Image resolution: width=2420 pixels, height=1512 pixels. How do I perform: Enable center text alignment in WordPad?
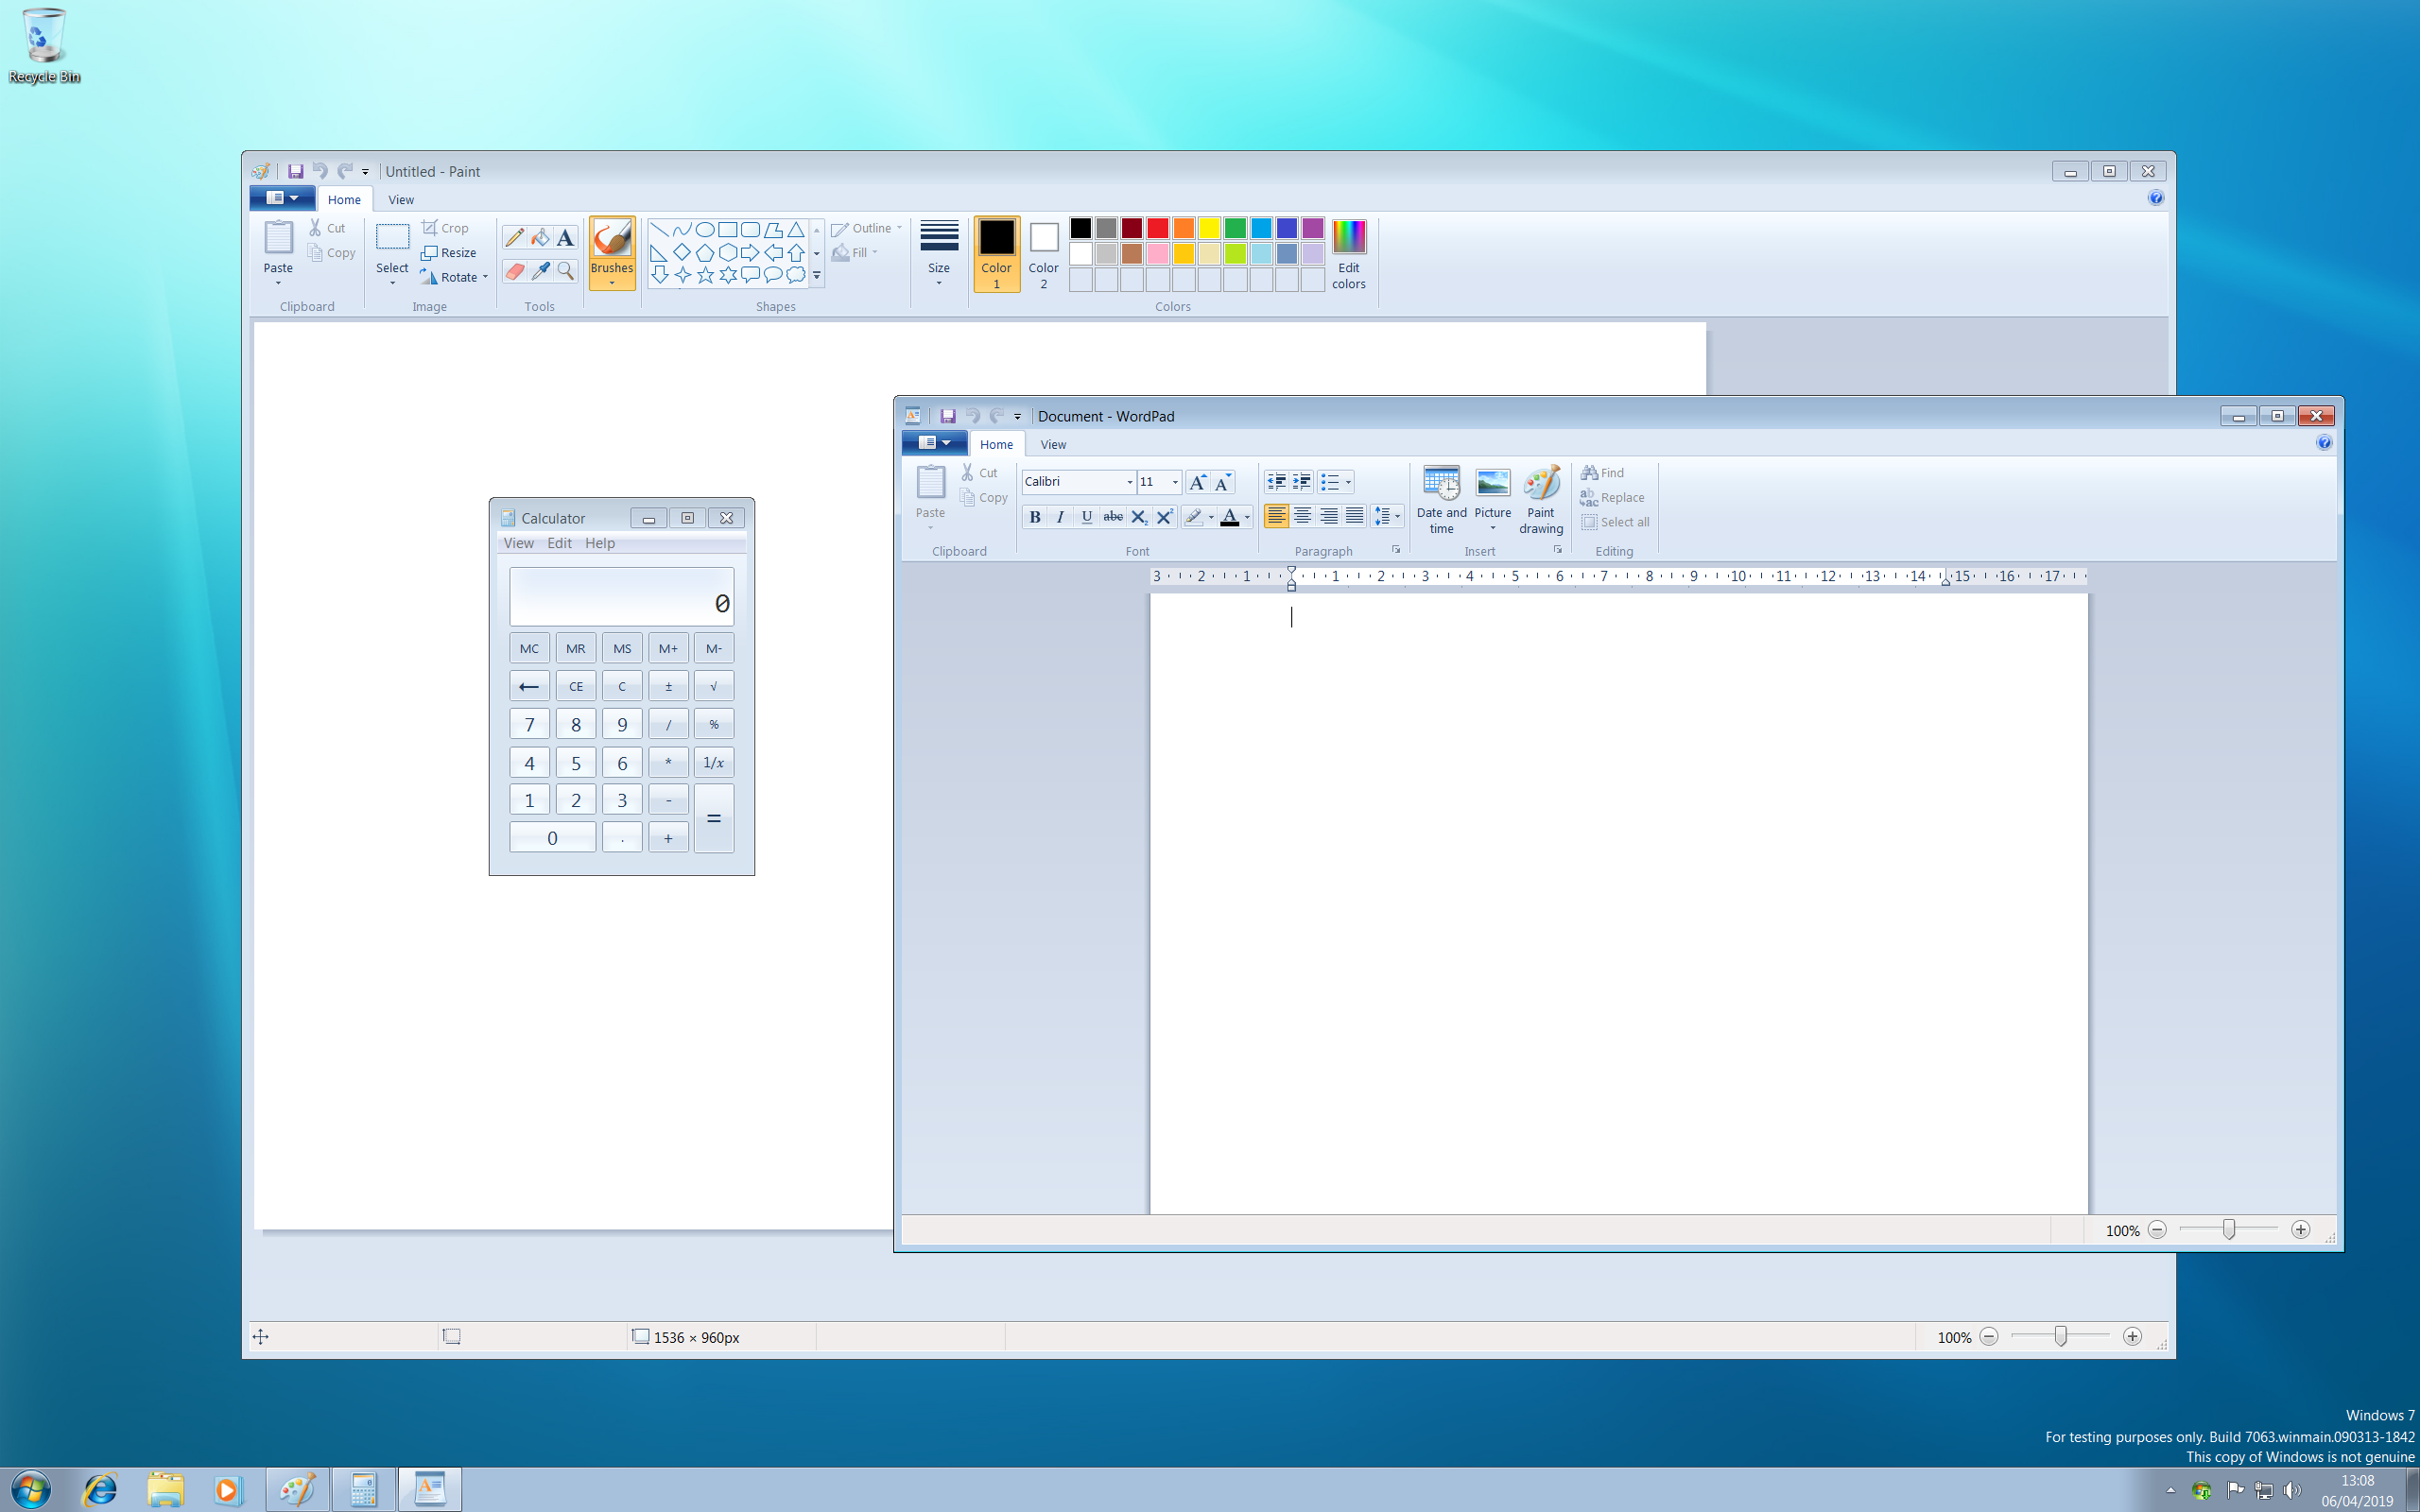(1302, 516)
